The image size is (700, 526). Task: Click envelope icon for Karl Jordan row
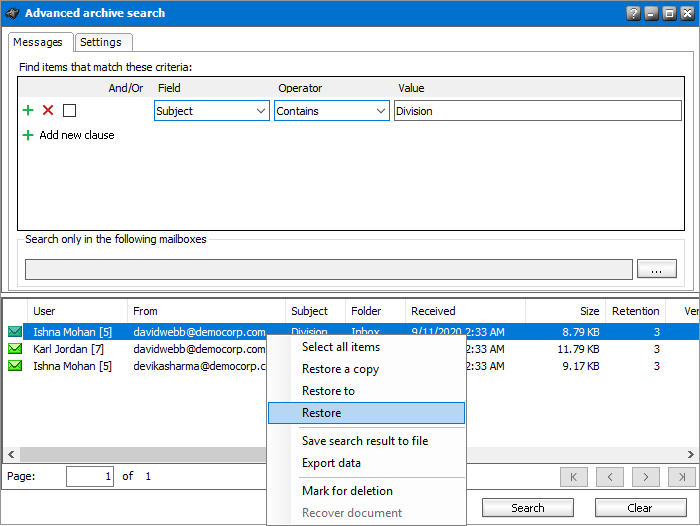tap(15, 349)
